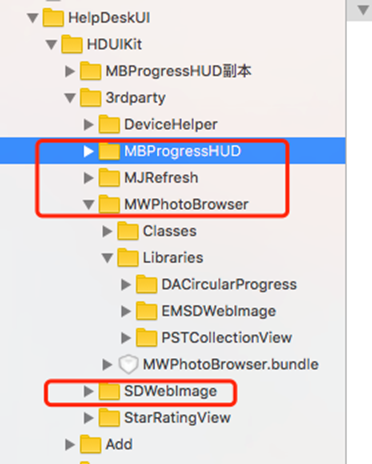This screenshot has width=372, height=464.
Task: Select the DeviceHelper folder row
Action: tap(173, 124)
